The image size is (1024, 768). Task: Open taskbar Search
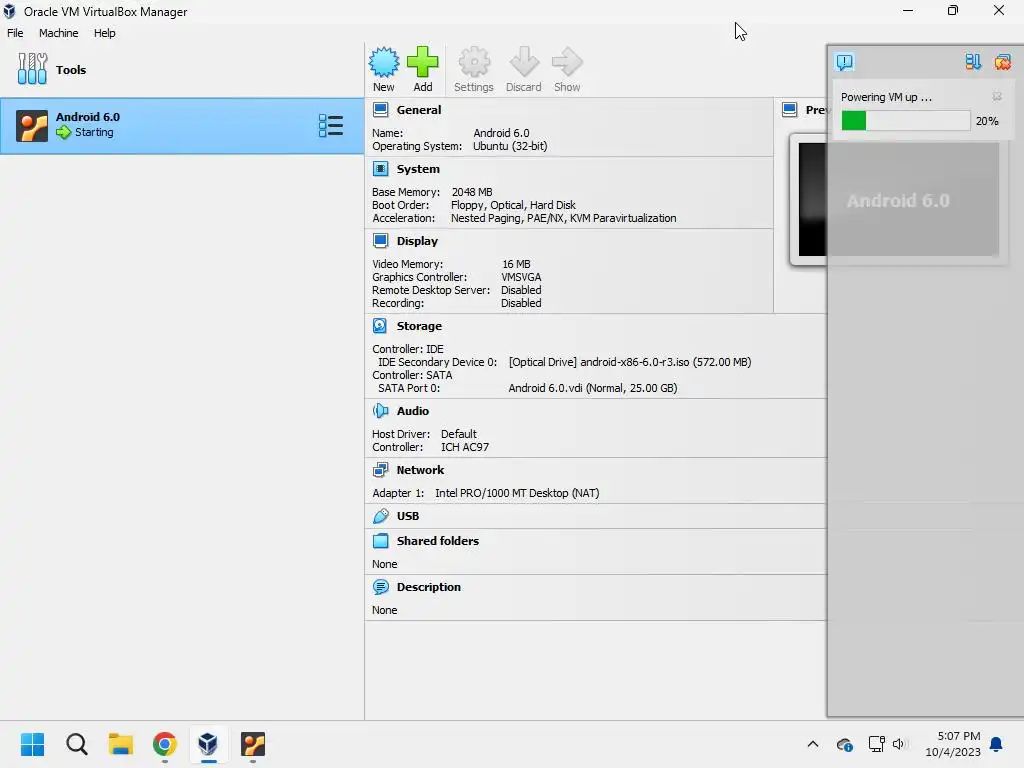76,744
